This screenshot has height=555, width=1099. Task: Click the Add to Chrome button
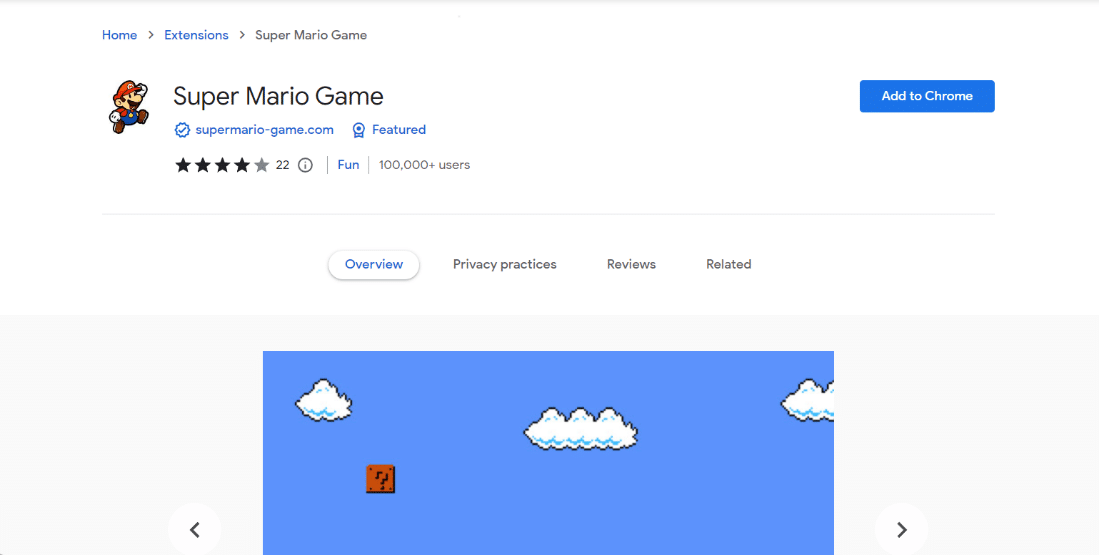[927, 96]
